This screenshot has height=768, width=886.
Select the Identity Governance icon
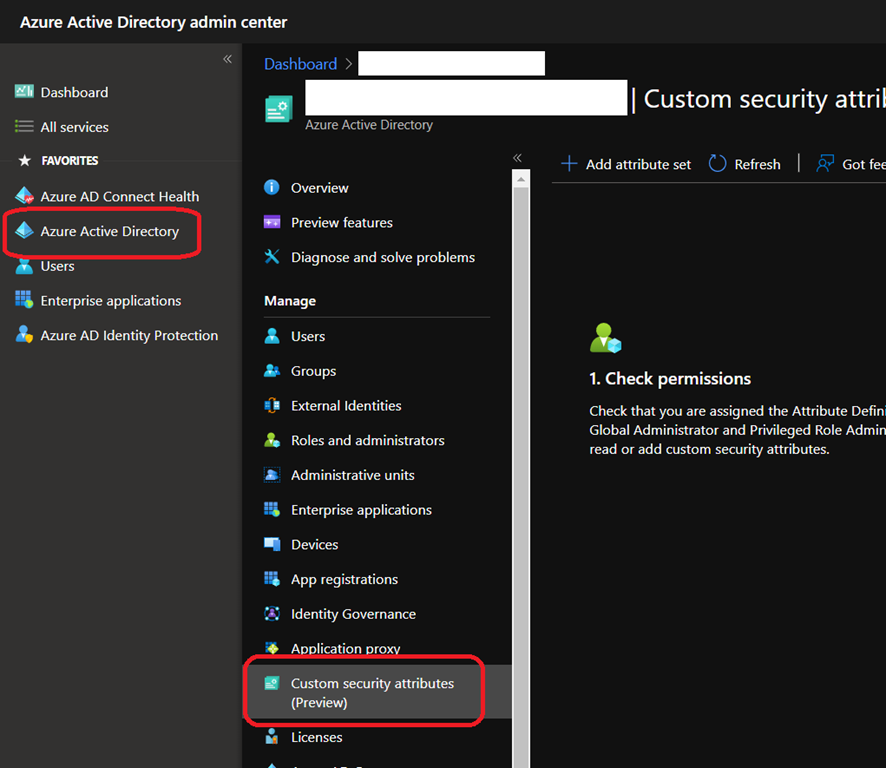pyautogui.click(x=272, y=614)
